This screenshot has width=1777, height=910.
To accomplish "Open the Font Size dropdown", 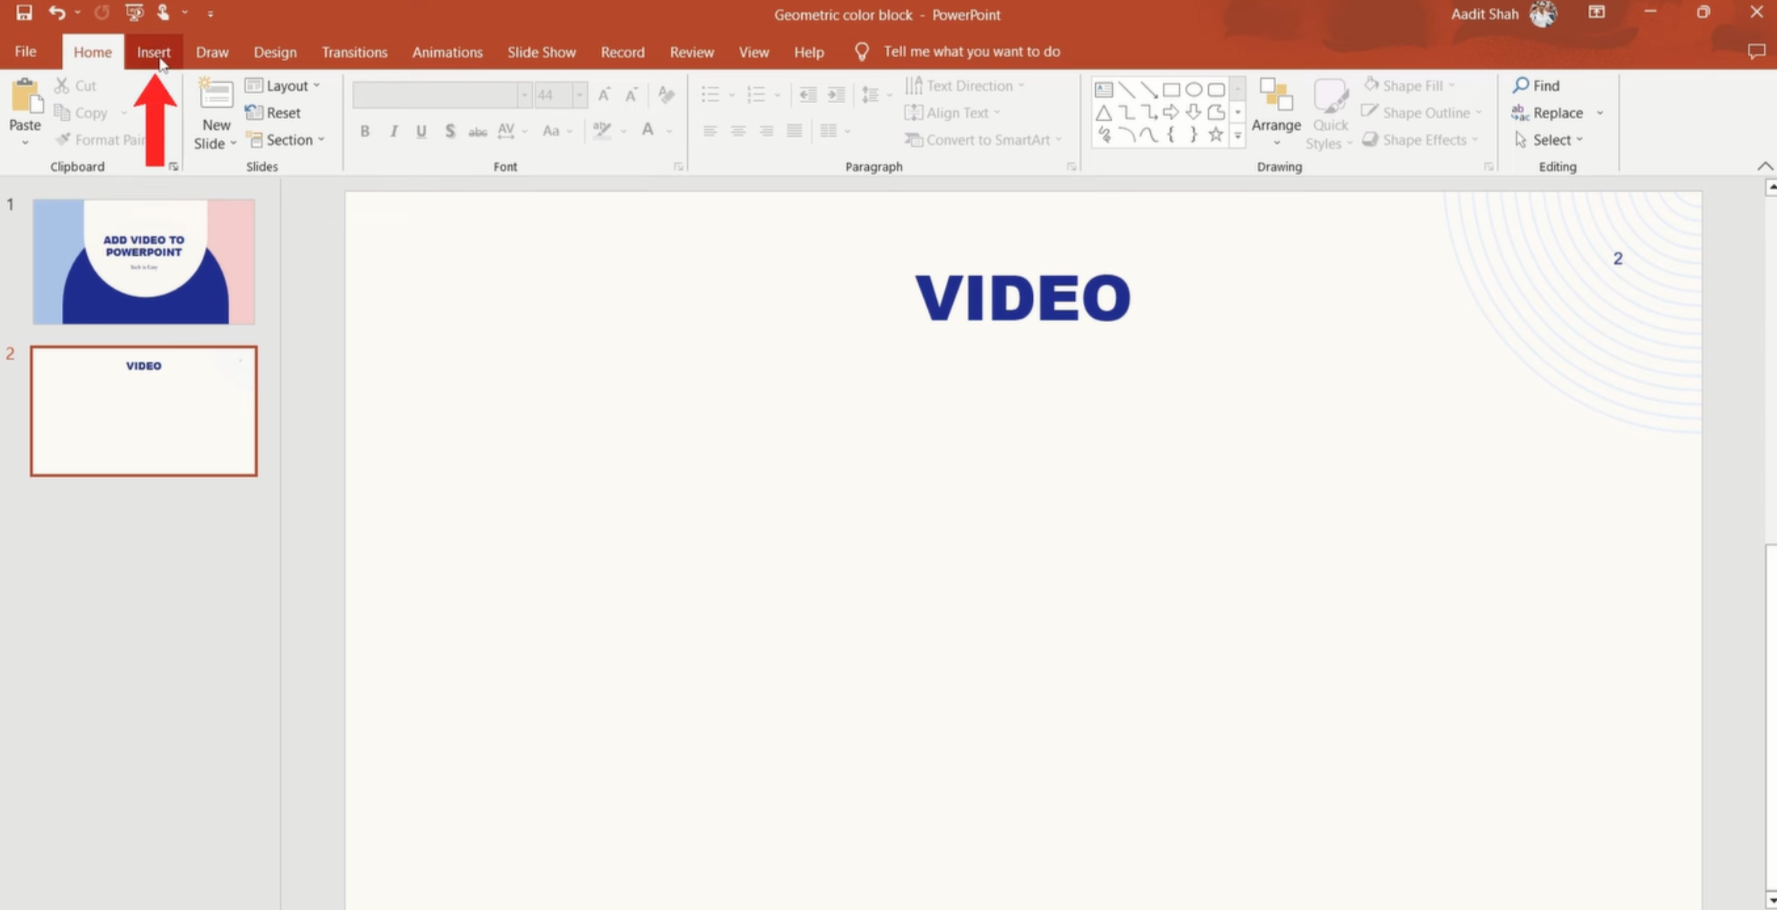I will [x=580, y=94].
